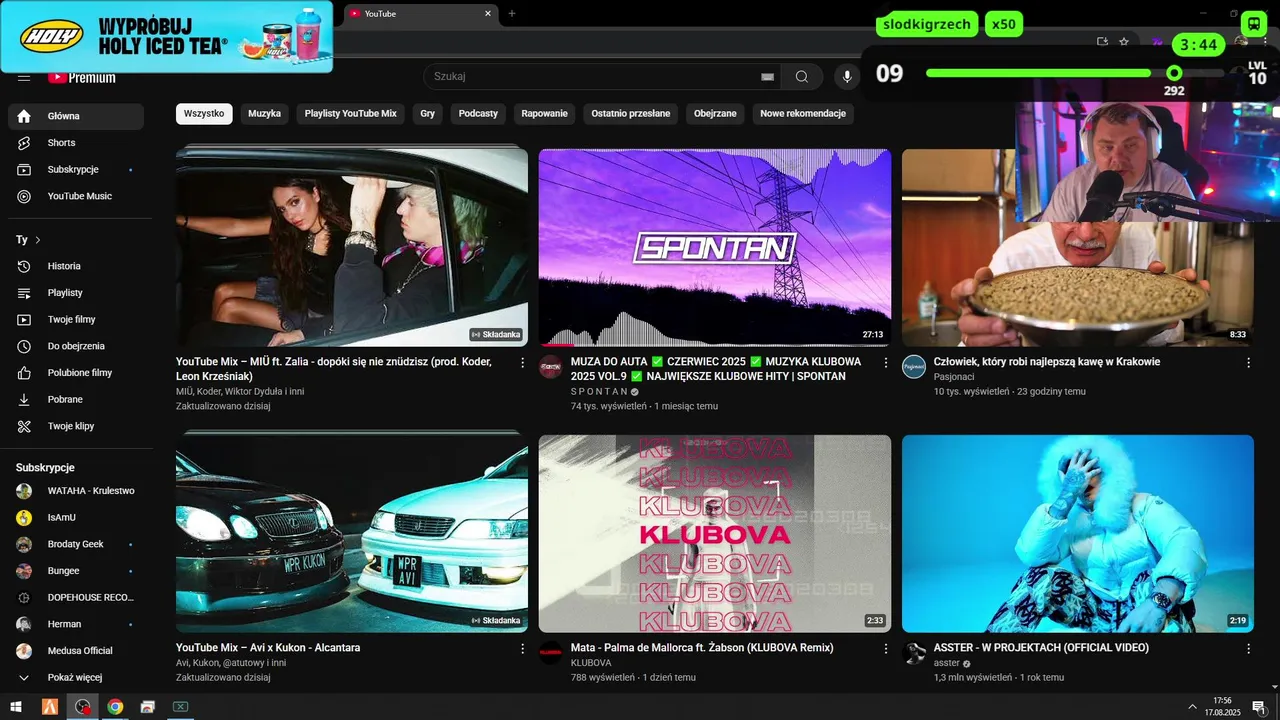Select the Podcasty filter chip

[x=478, y=114]
